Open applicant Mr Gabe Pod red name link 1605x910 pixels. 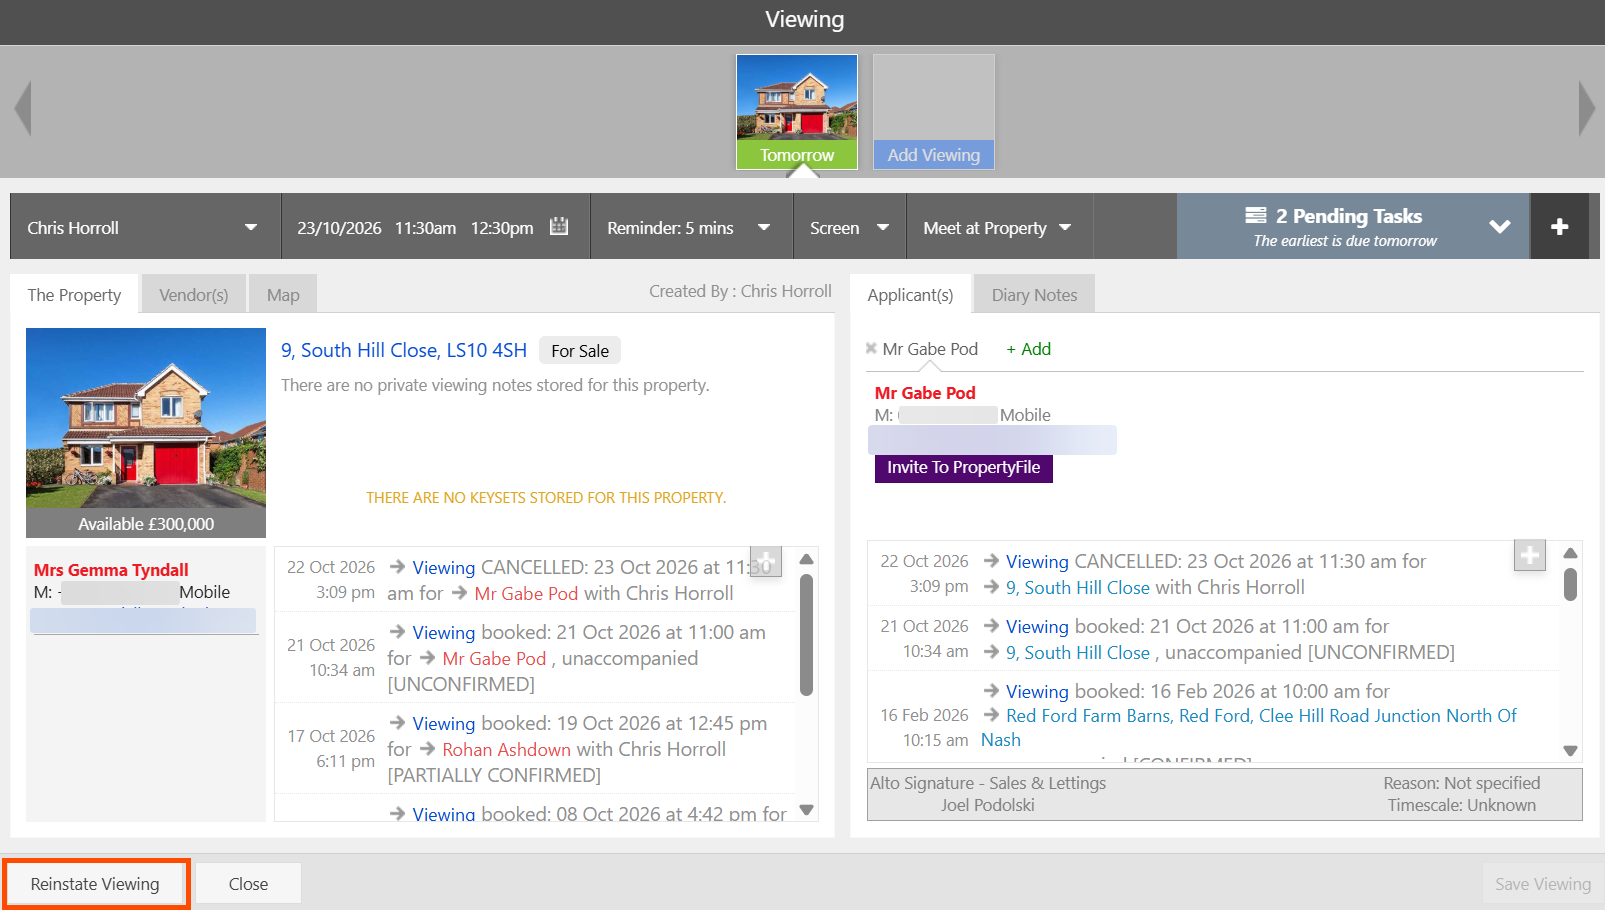[925, 393]
